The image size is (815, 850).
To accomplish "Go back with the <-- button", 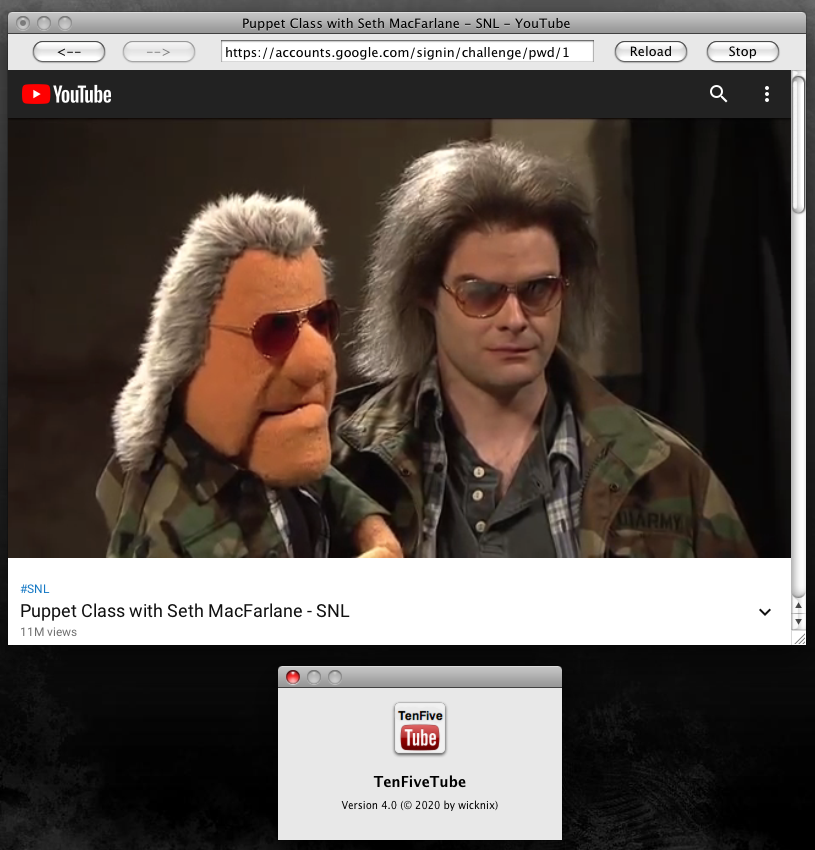I will tap(69, 51).
